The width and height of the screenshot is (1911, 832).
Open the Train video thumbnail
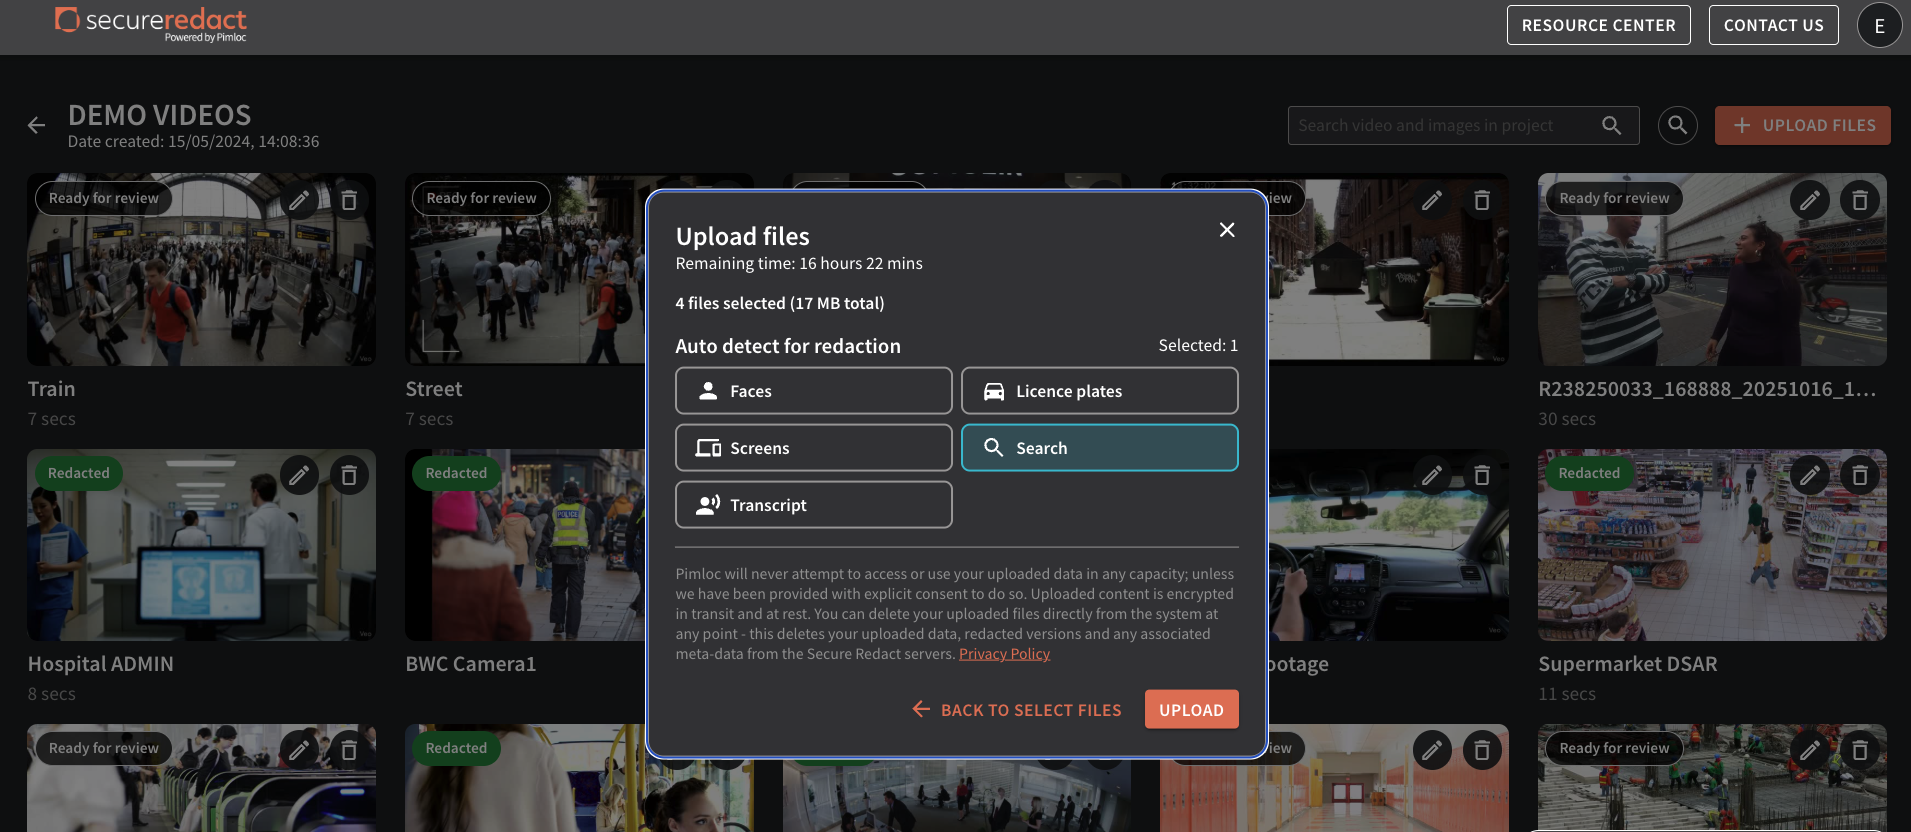[x=201, y=270]
